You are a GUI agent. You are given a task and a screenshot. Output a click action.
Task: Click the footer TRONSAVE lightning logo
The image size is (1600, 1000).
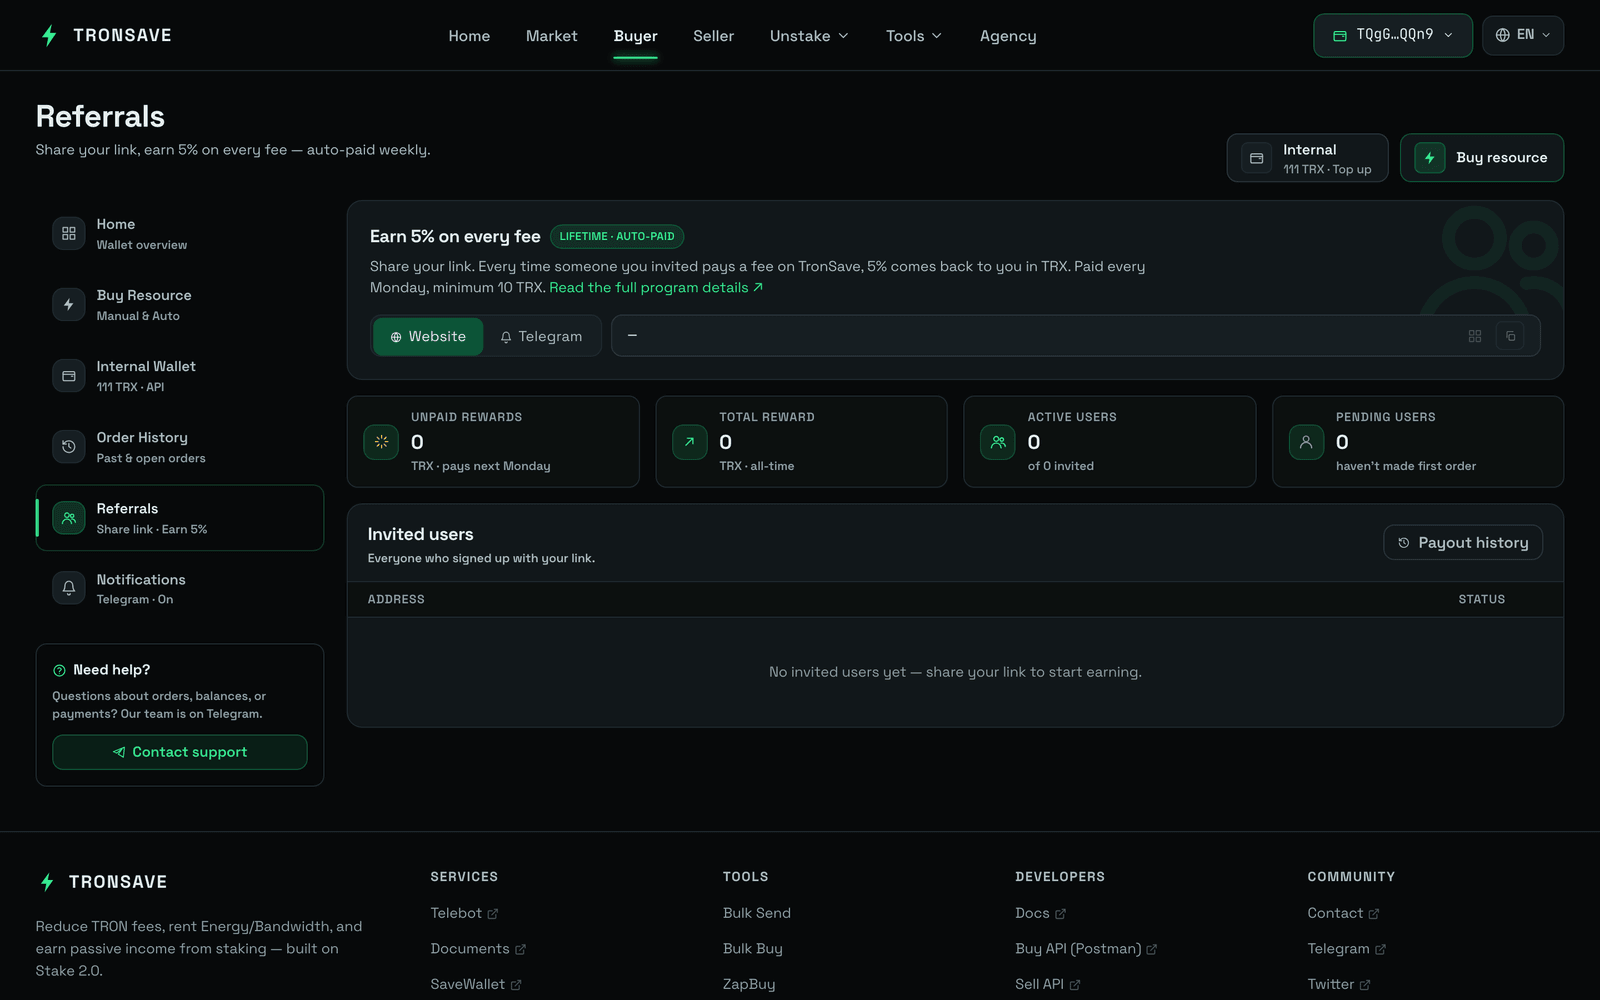47,882
